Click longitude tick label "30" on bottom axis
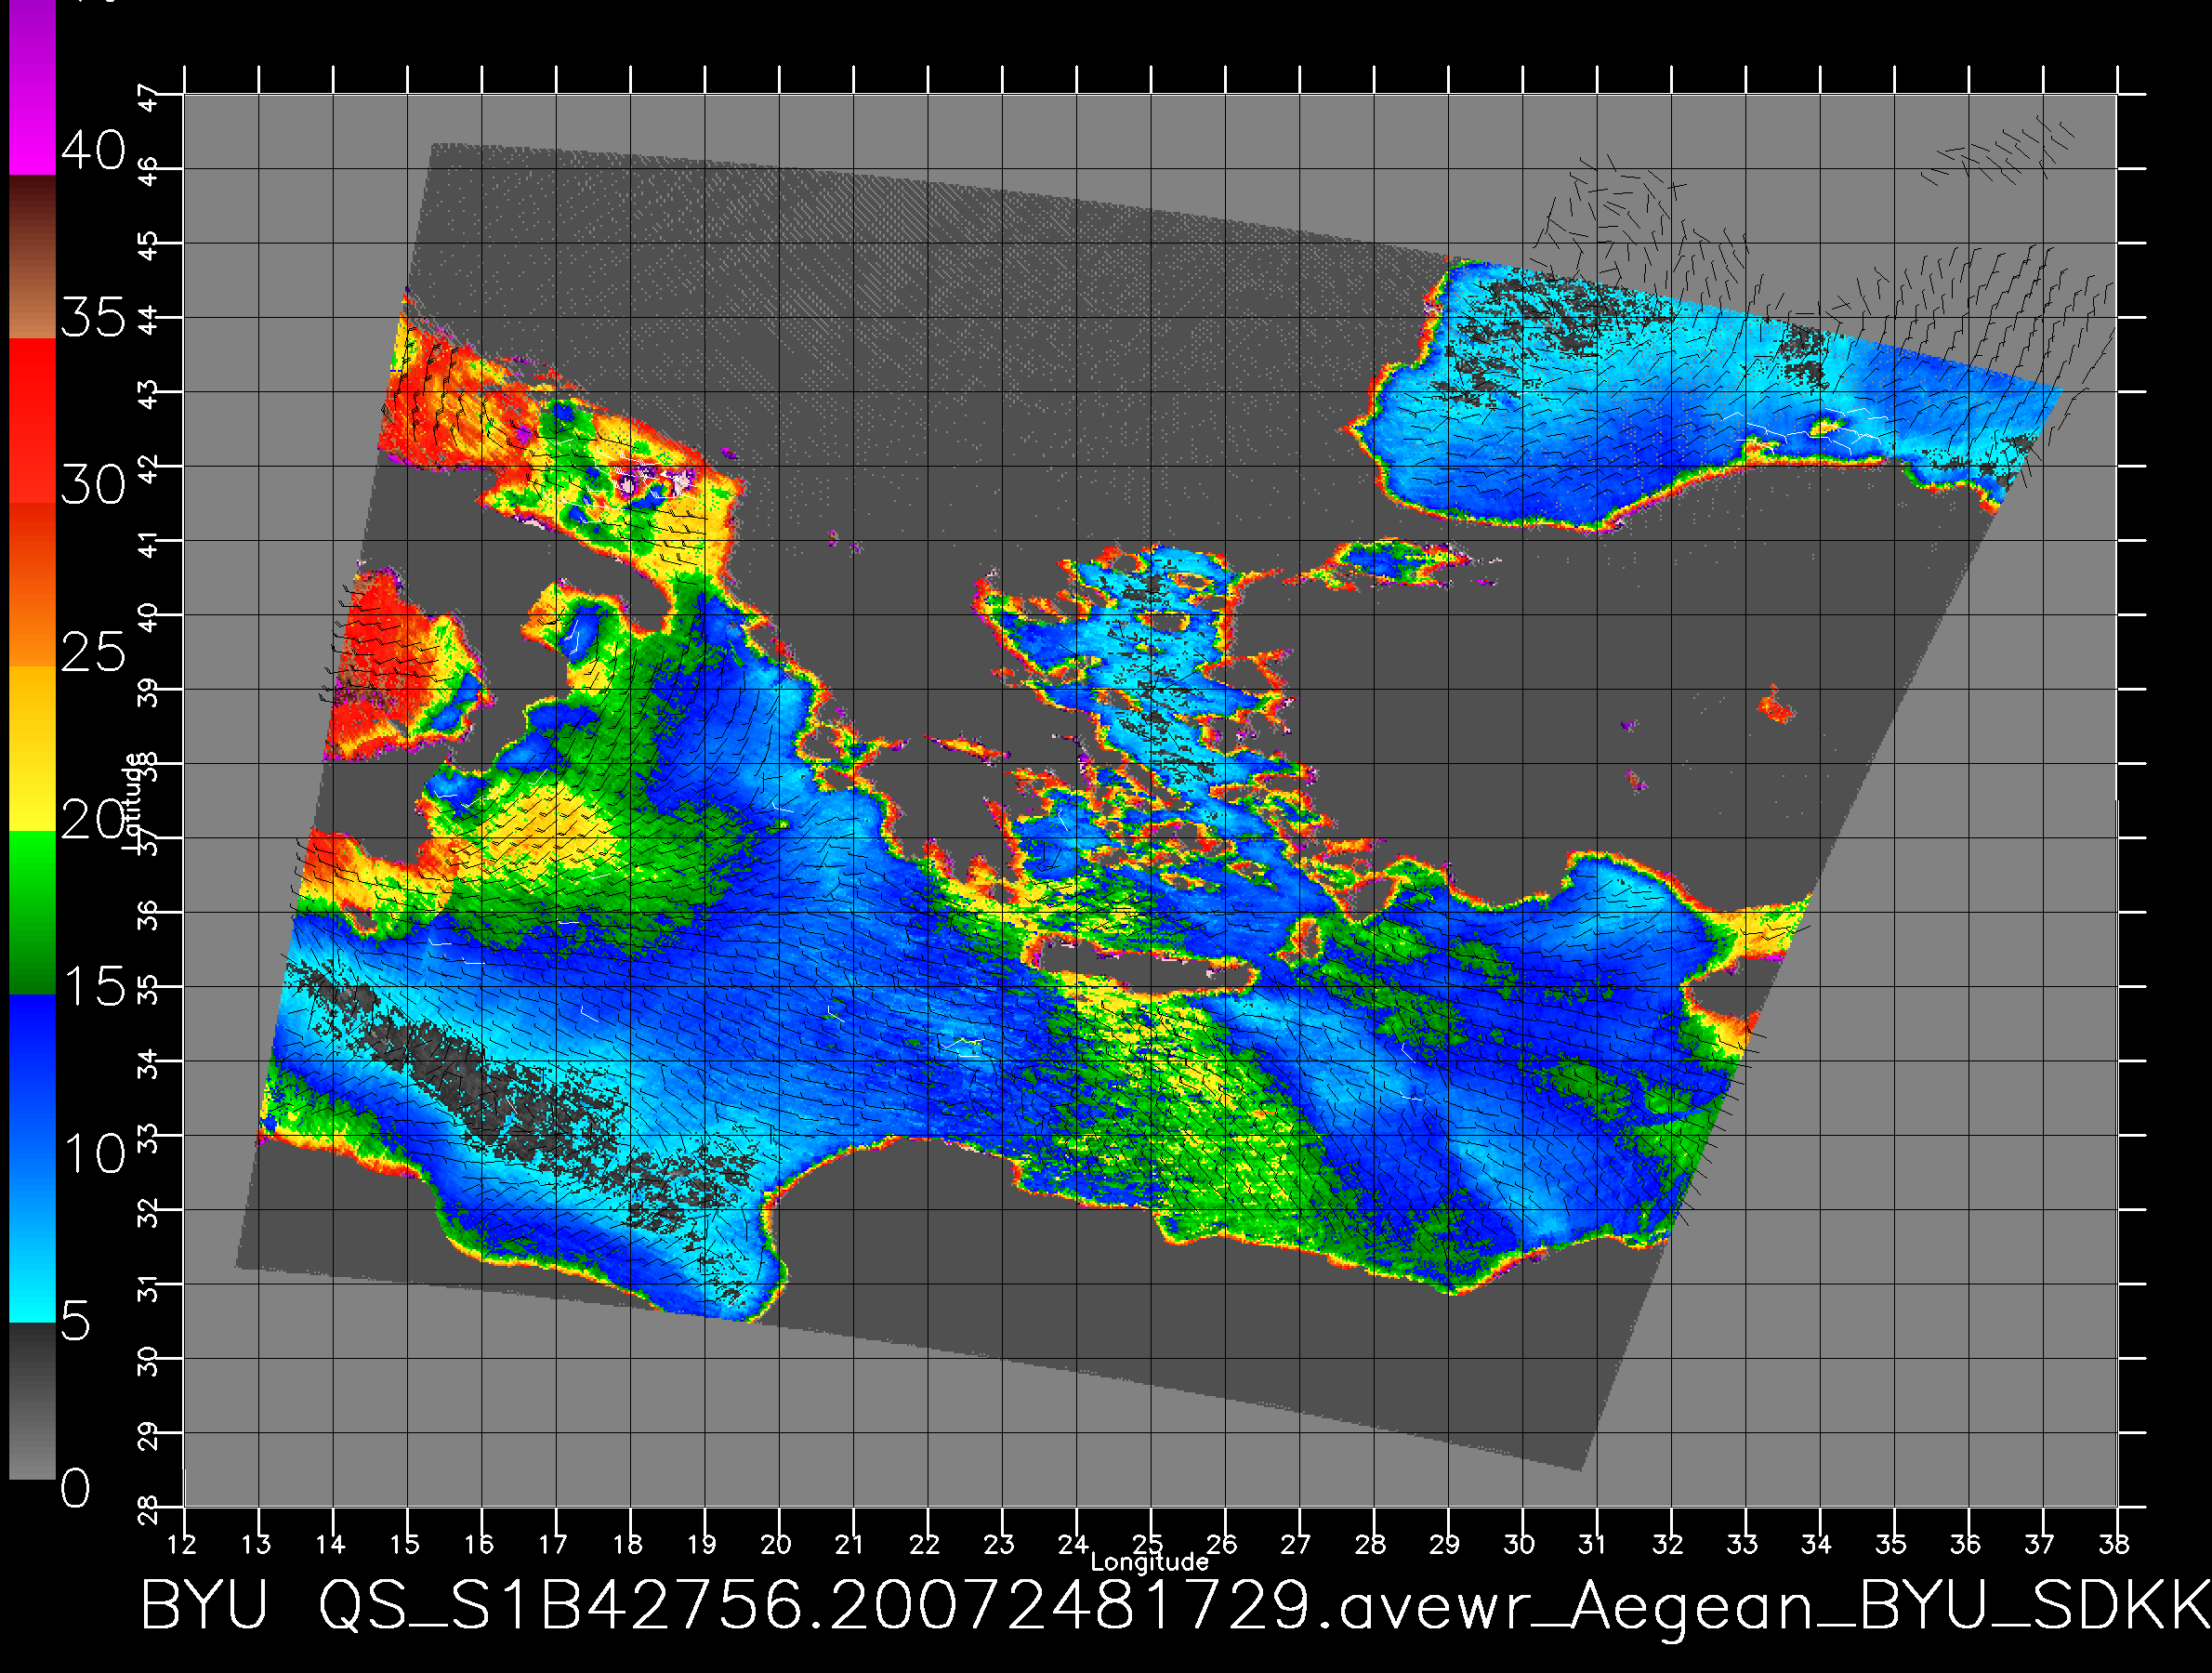Screen dimensions: 2212x1673 pos(1519,1544)
